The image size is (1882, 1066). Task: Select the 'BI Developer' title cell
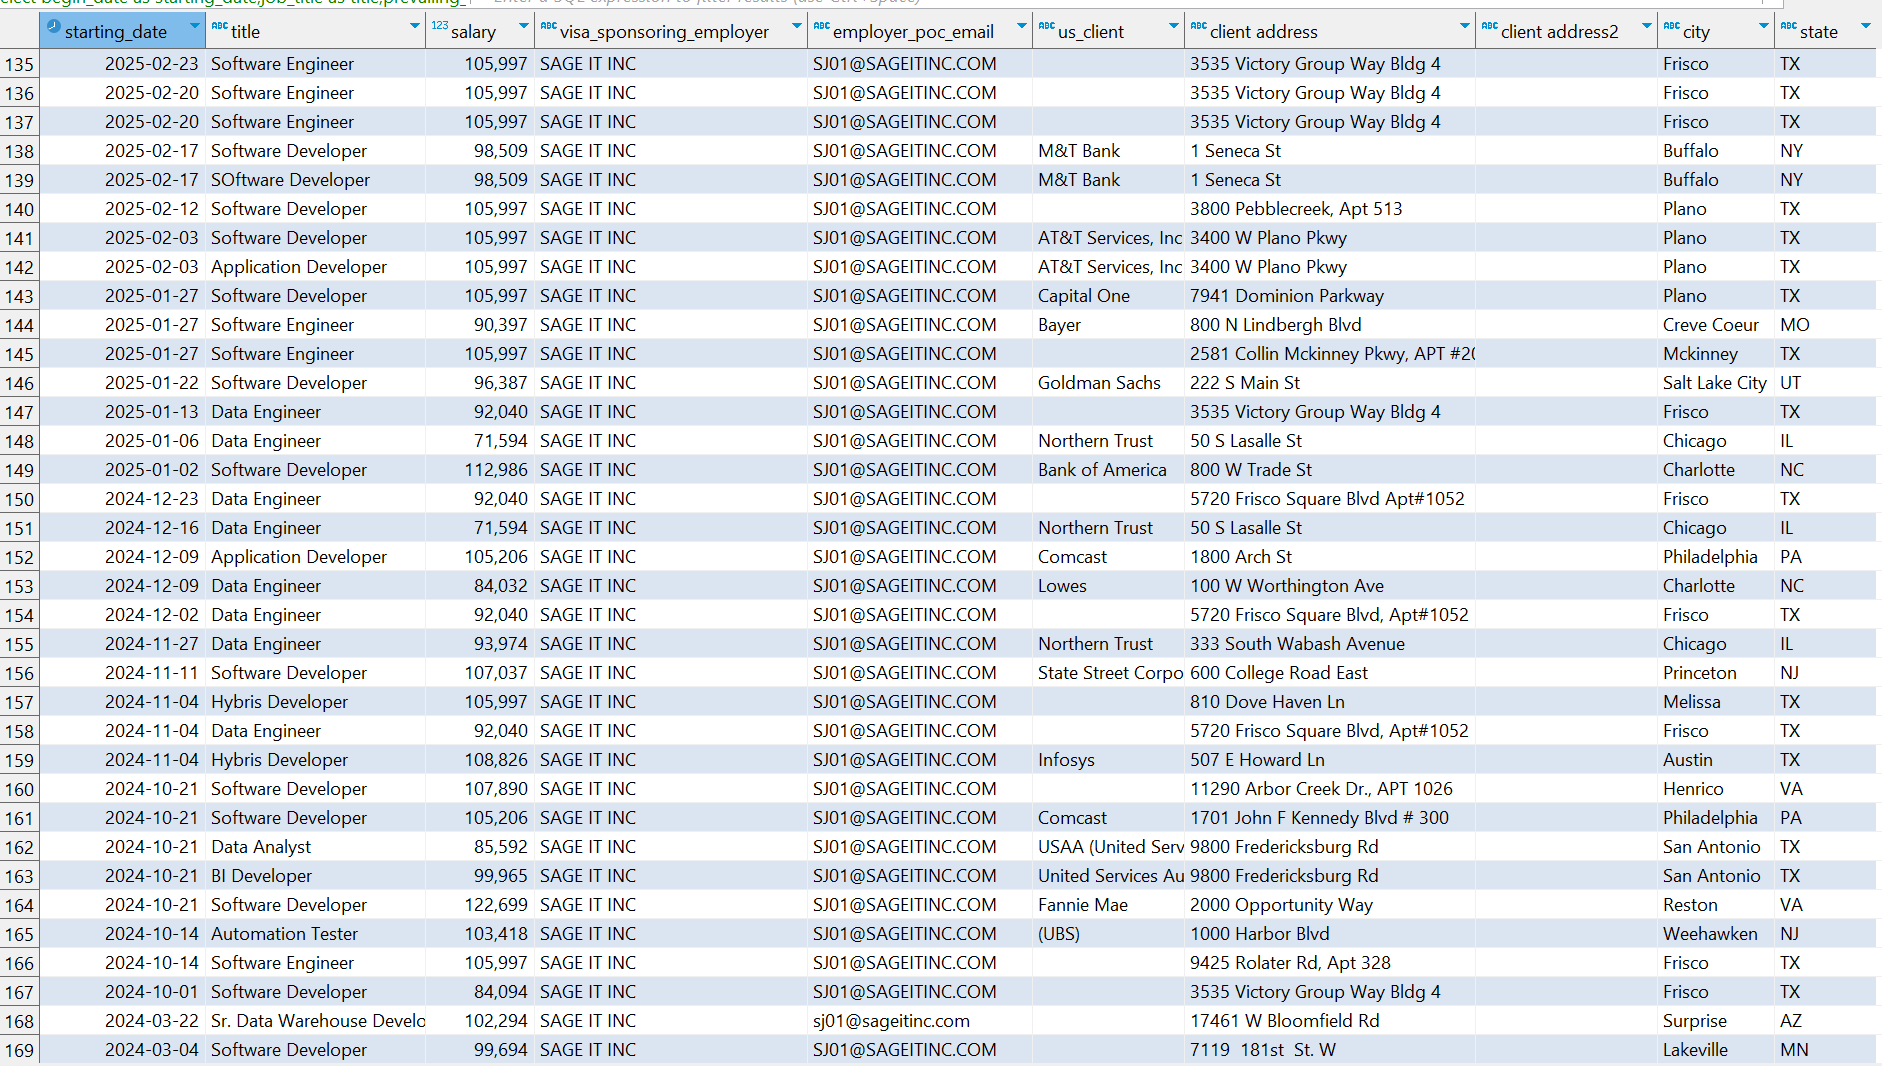point(316,876)
